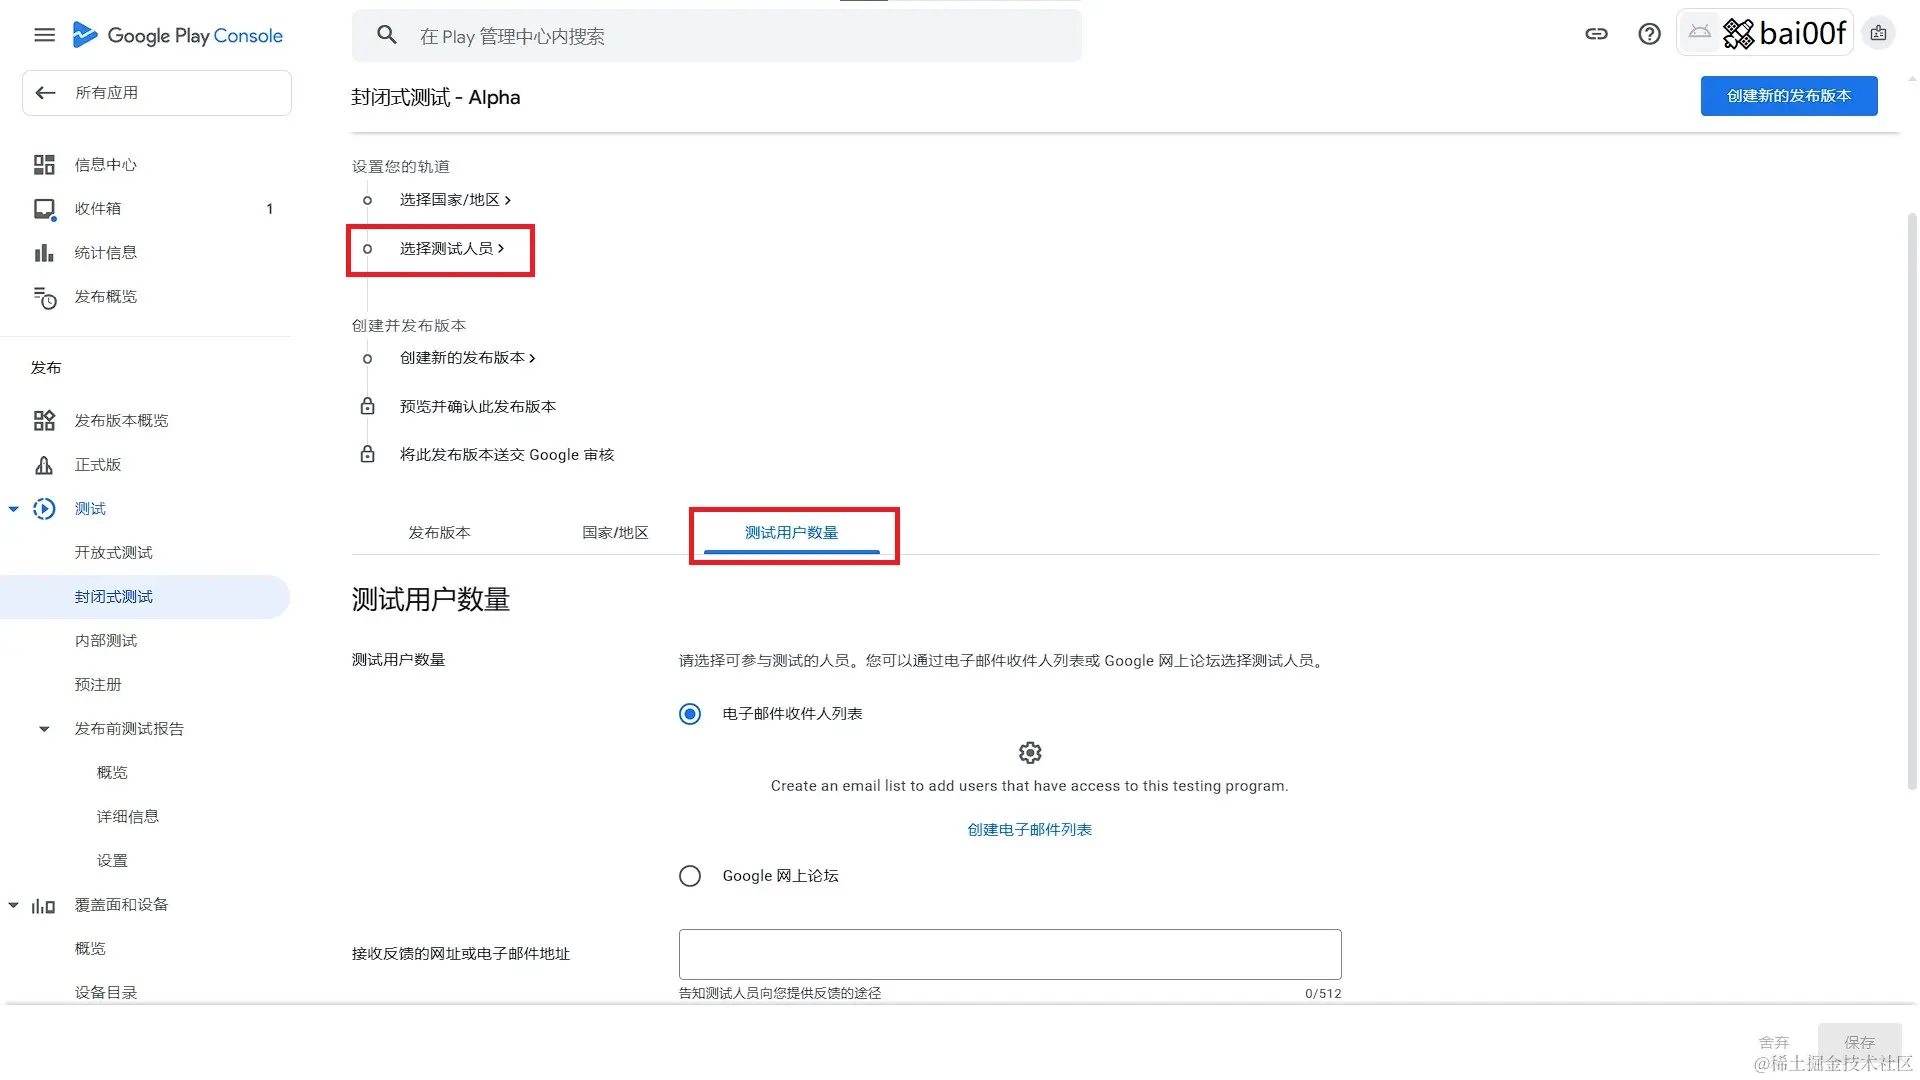Open the help question mark icon

(1649, 34)
